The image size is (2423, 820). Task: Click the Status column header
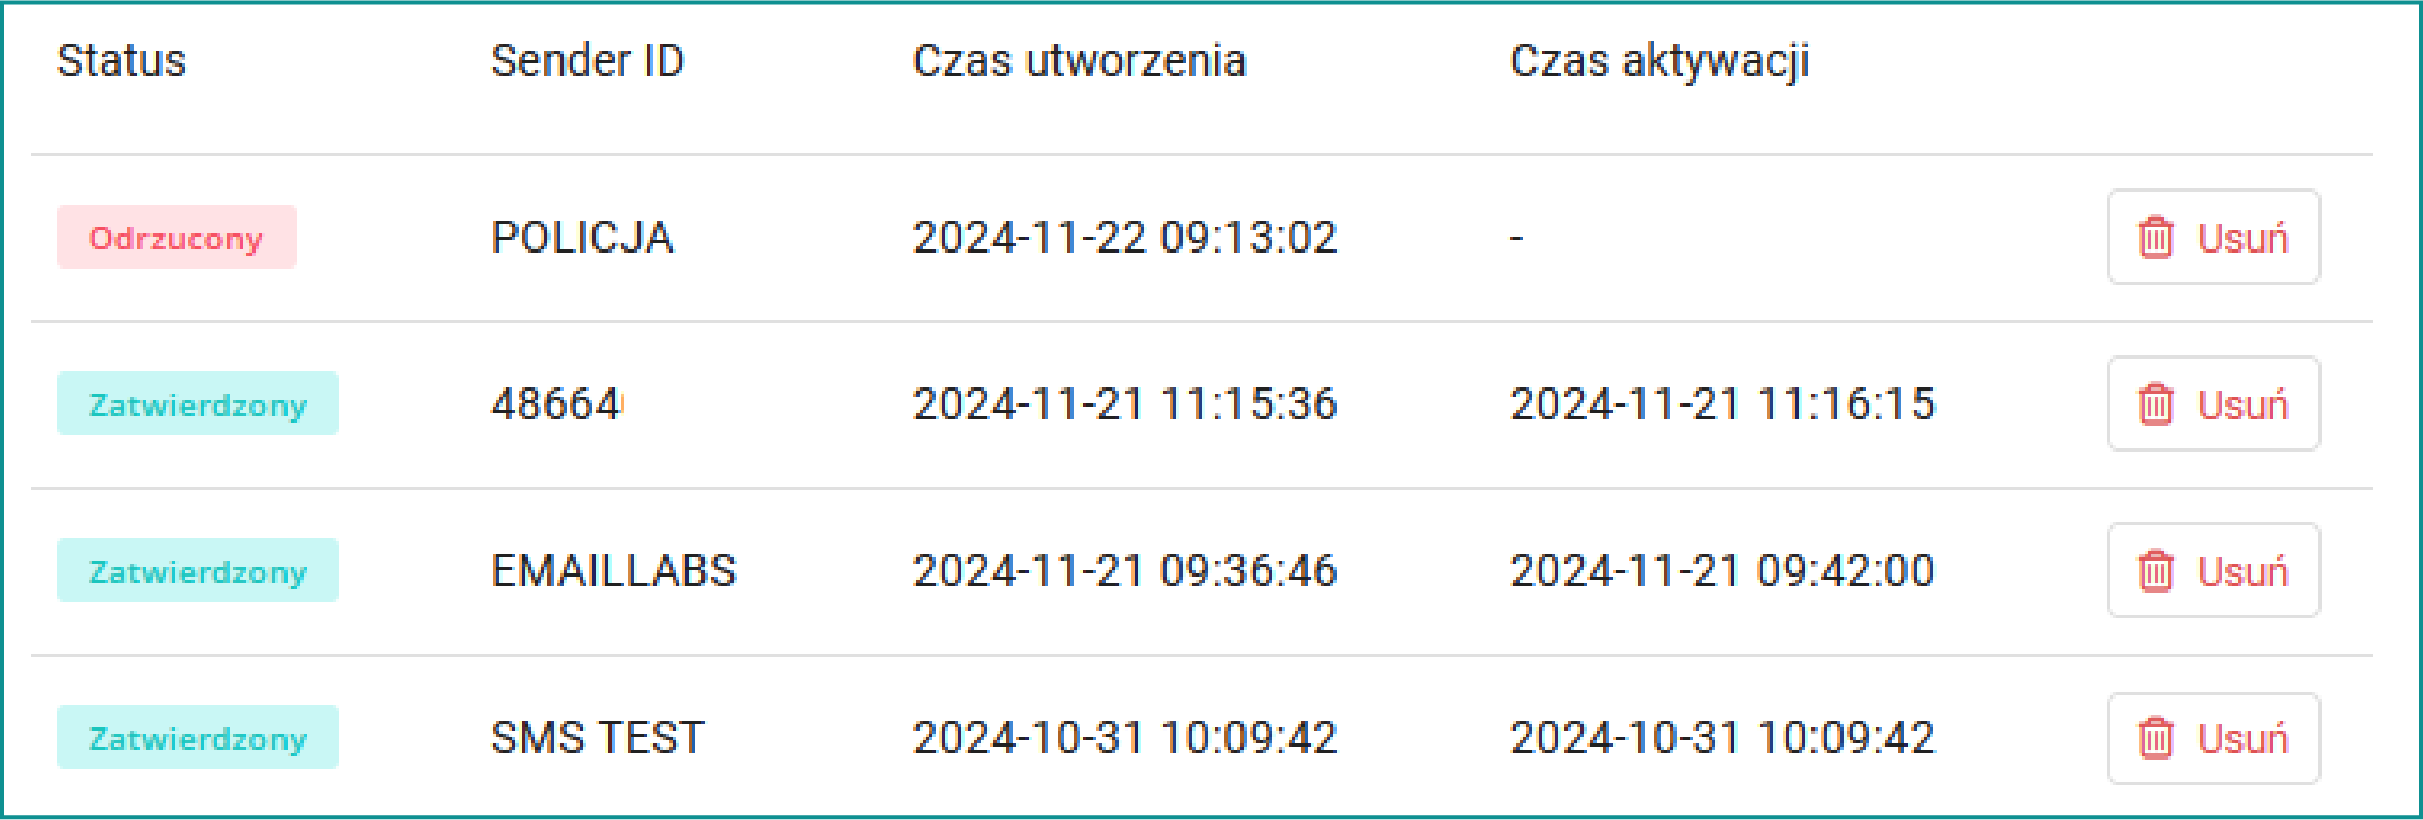coord(121,61)
